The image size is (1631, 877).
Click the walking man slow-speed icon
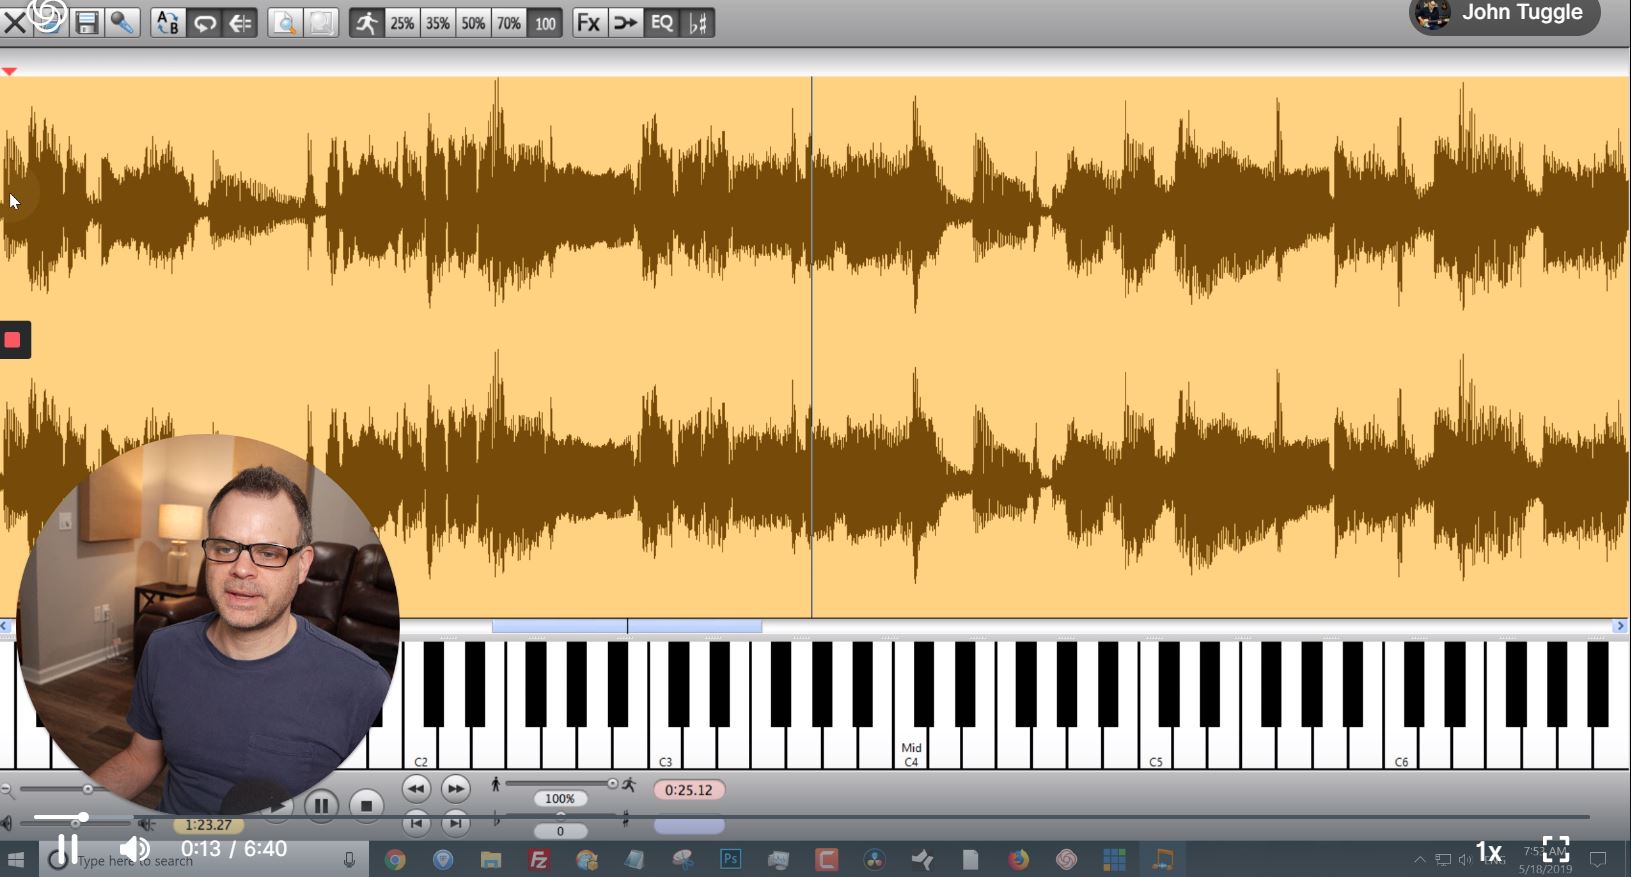[x=495, y=785]
